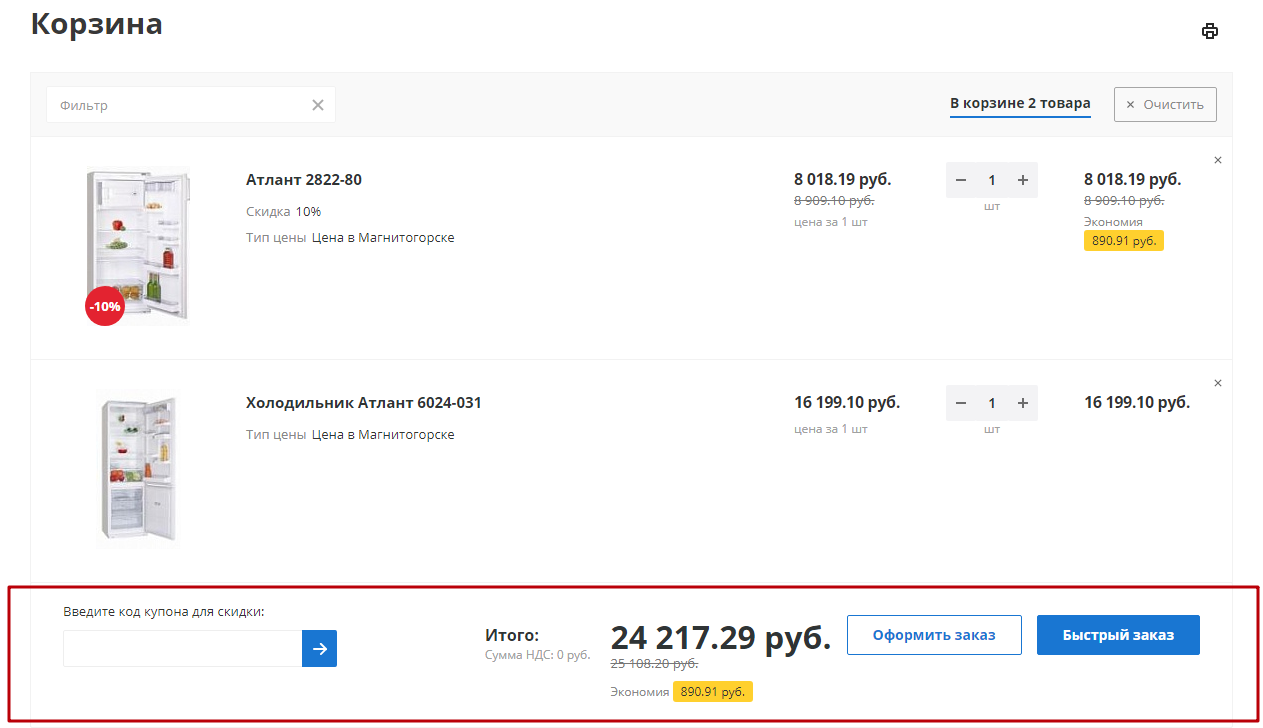Viewport: 1263px width, 728px height.
Task: Remove Холодильник Атлант 6024-031 from cart
Action: [1217, 383]
